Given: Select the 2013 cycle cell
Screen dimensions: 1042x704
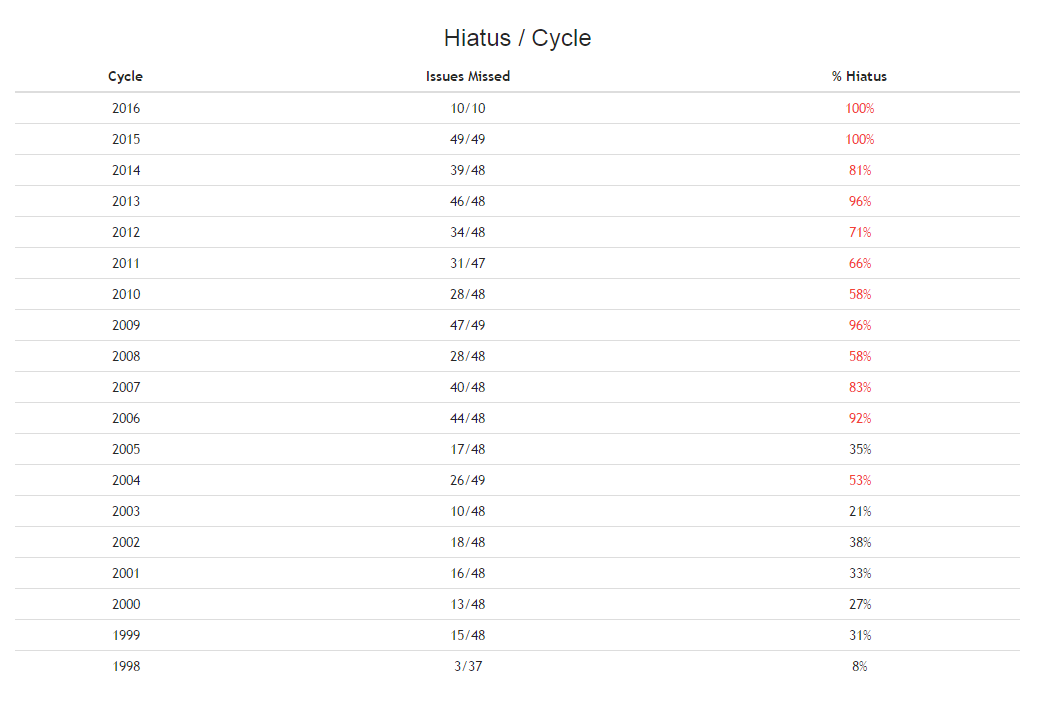Looking at the screenshot, I should (x=126, y=201).
